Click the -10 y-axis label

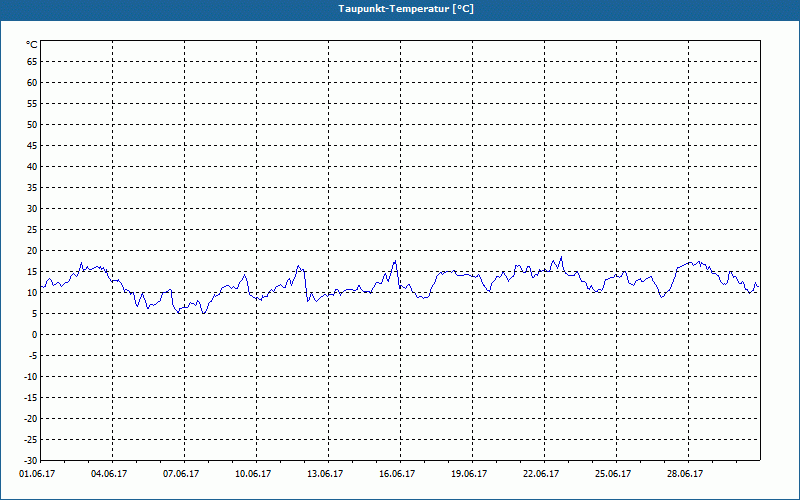[31, 377]
